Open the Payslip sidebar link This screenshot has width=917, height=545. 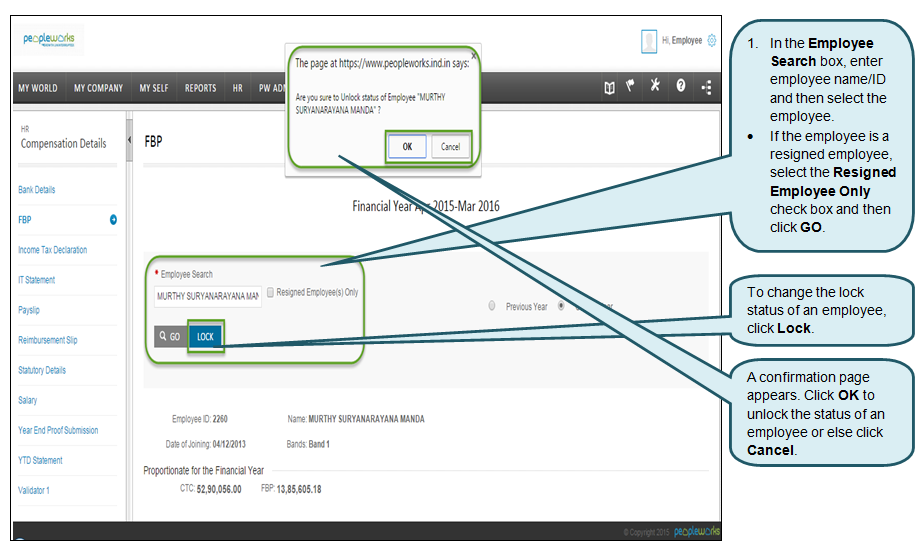coord(29,310)
